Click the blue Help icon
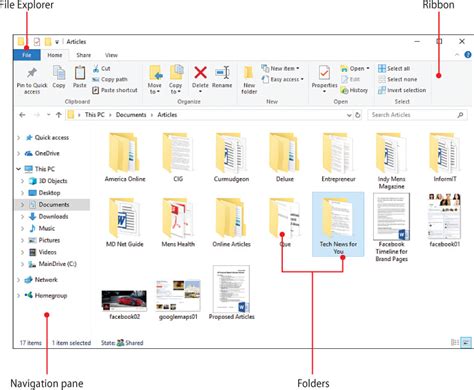Screen dimensions: 474x390 click(x=468, y=55)
